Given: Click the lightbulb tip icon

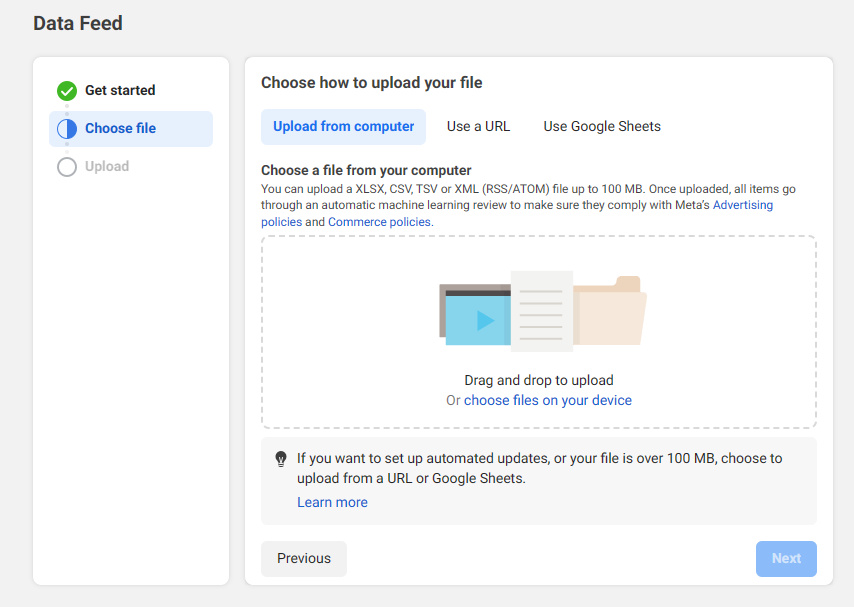Looking at the screenshot, I should coord(281,459).
